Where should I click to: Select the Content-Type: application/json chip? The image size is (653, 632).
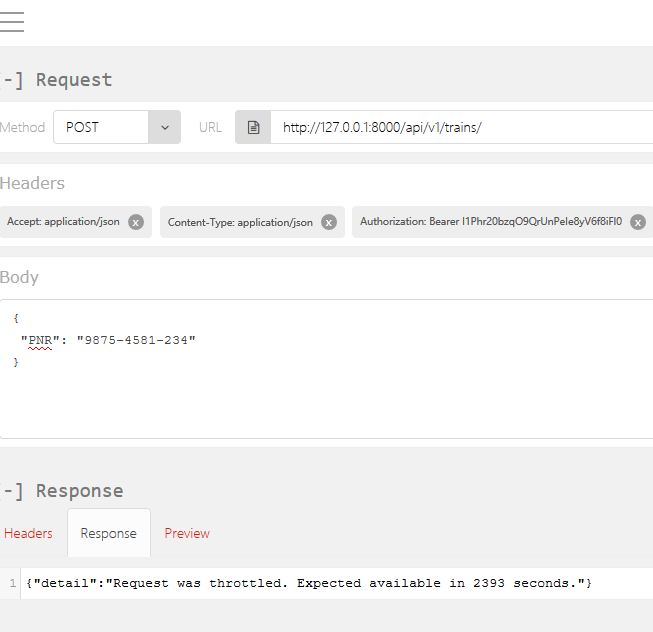tap(240, 222)
